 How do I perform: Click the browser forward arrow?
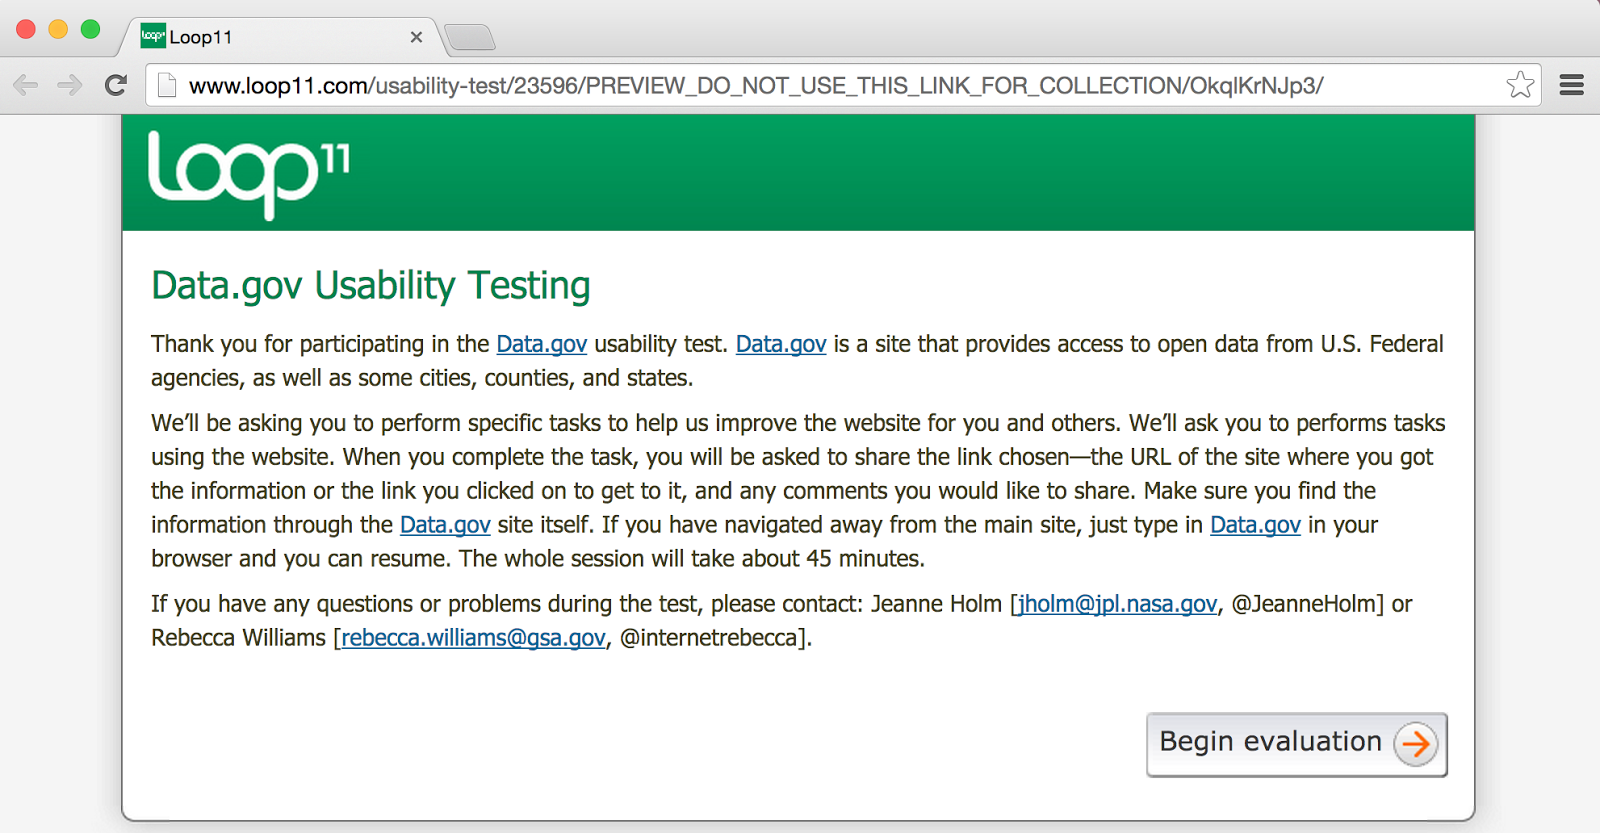pos(70,85)
